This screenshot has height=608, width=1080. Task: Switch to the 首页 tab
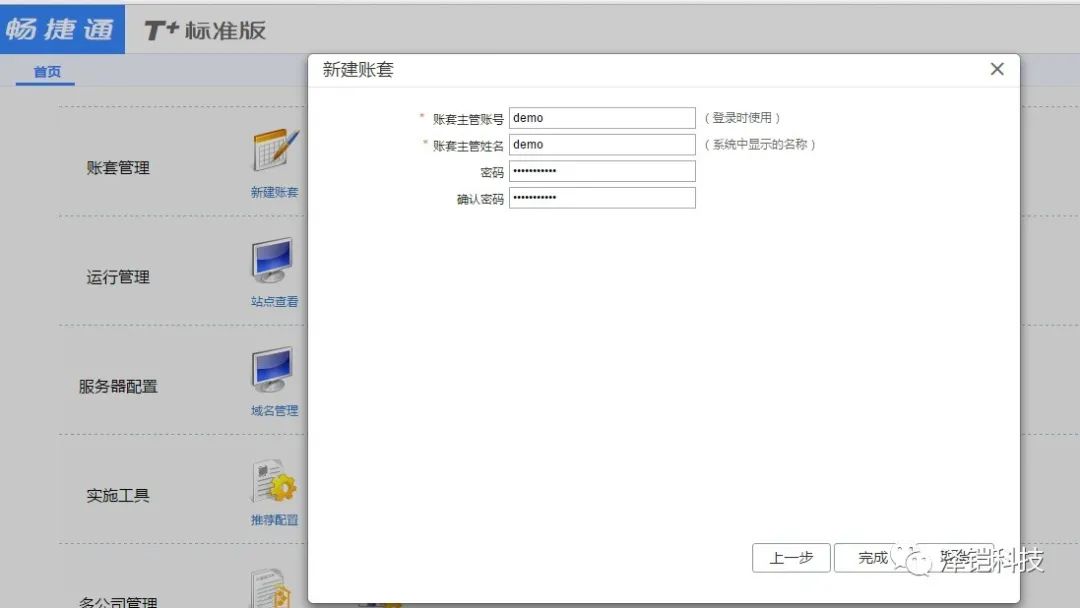[x=47, y=72]
